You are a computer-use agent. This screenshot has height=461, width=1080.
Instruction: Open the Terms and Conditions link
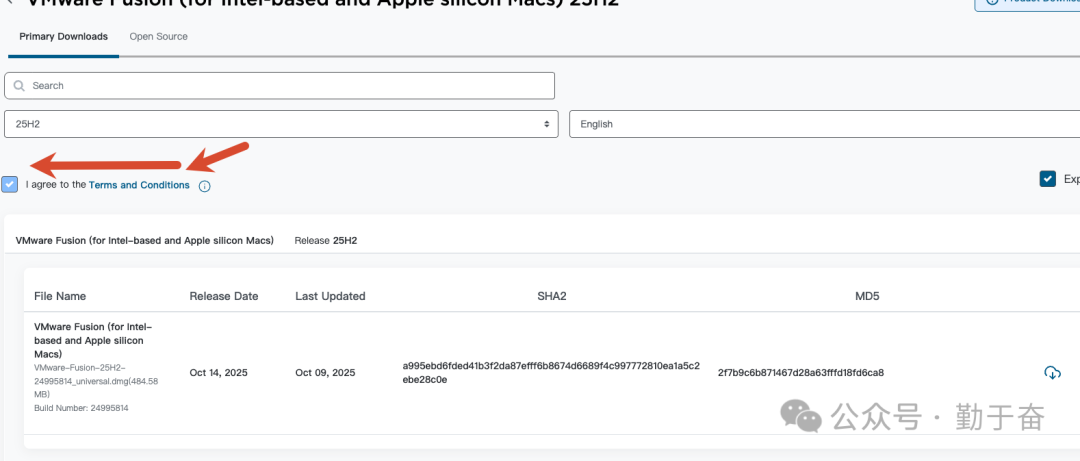pyautogui.click(x=139, y=185)
